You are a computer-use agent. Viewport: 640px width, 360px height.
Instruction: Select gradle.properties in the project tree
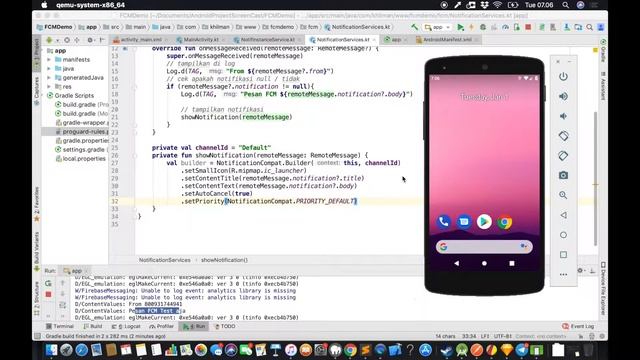82,140
